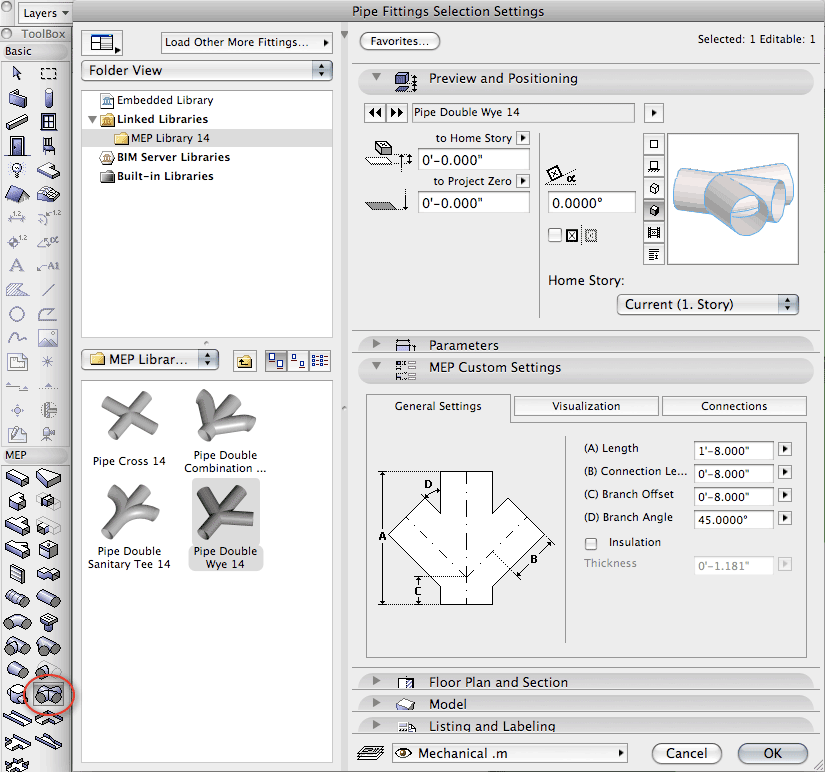Toggle the mirror library part checkbox
825x772 pixels.
pos(555,235)
